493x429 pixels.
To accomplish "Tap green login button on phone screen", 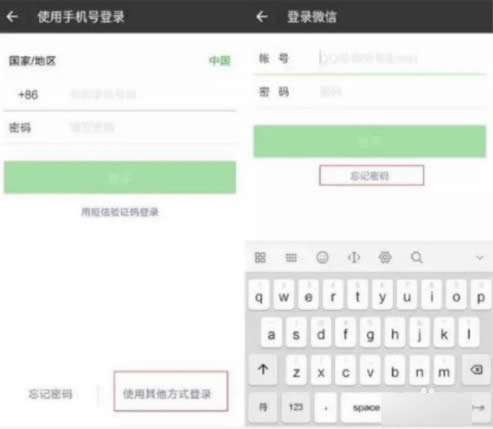I will pyautogui.click(x=120, y=177).
